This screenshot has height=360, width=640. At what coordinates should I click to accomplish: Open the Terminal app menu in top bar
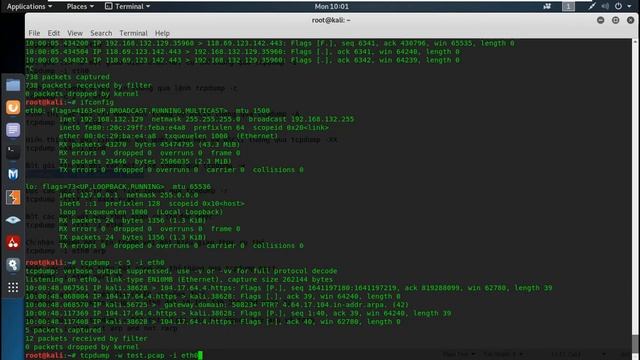127,6
